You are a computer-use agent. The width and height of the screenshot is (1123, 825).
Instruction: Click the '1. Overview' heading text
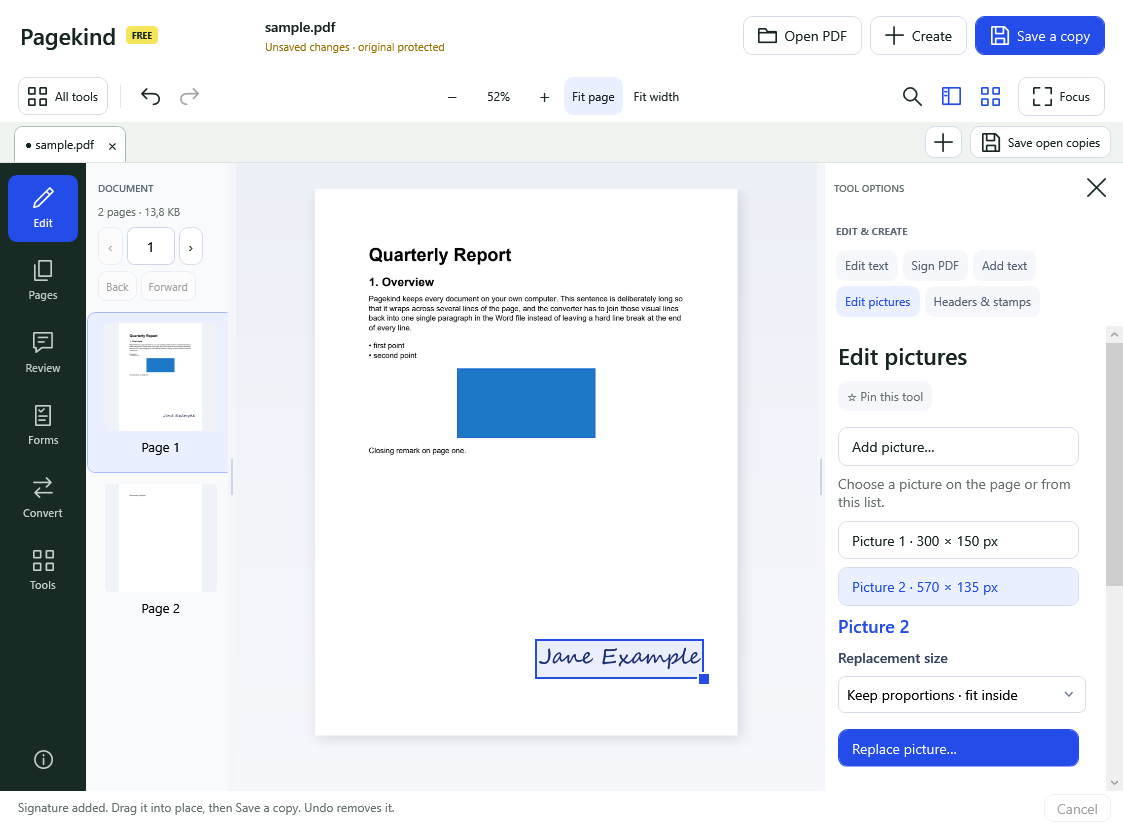click(401, 282)
